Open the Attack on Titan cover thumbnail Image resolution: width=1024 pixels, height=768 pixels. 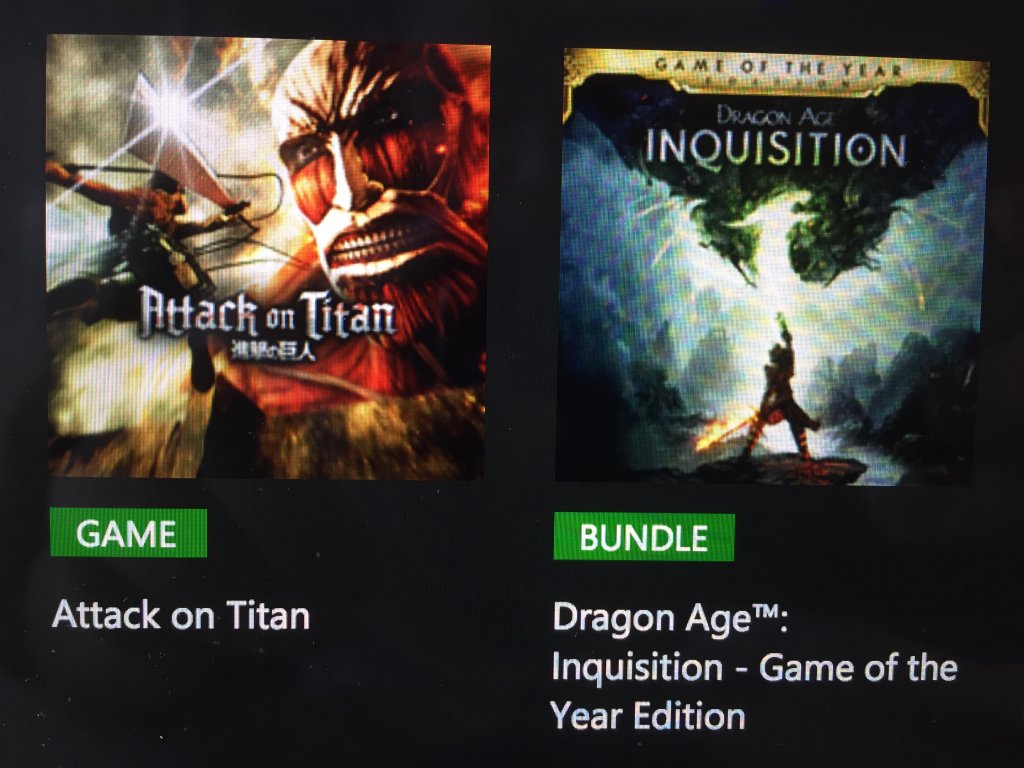(x=268, y=257)
